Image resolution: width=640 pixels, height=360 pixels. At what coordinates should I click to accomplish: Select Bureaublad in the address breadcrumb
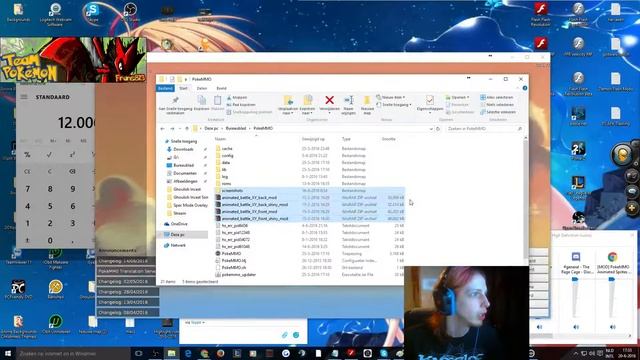coord(236,129)
